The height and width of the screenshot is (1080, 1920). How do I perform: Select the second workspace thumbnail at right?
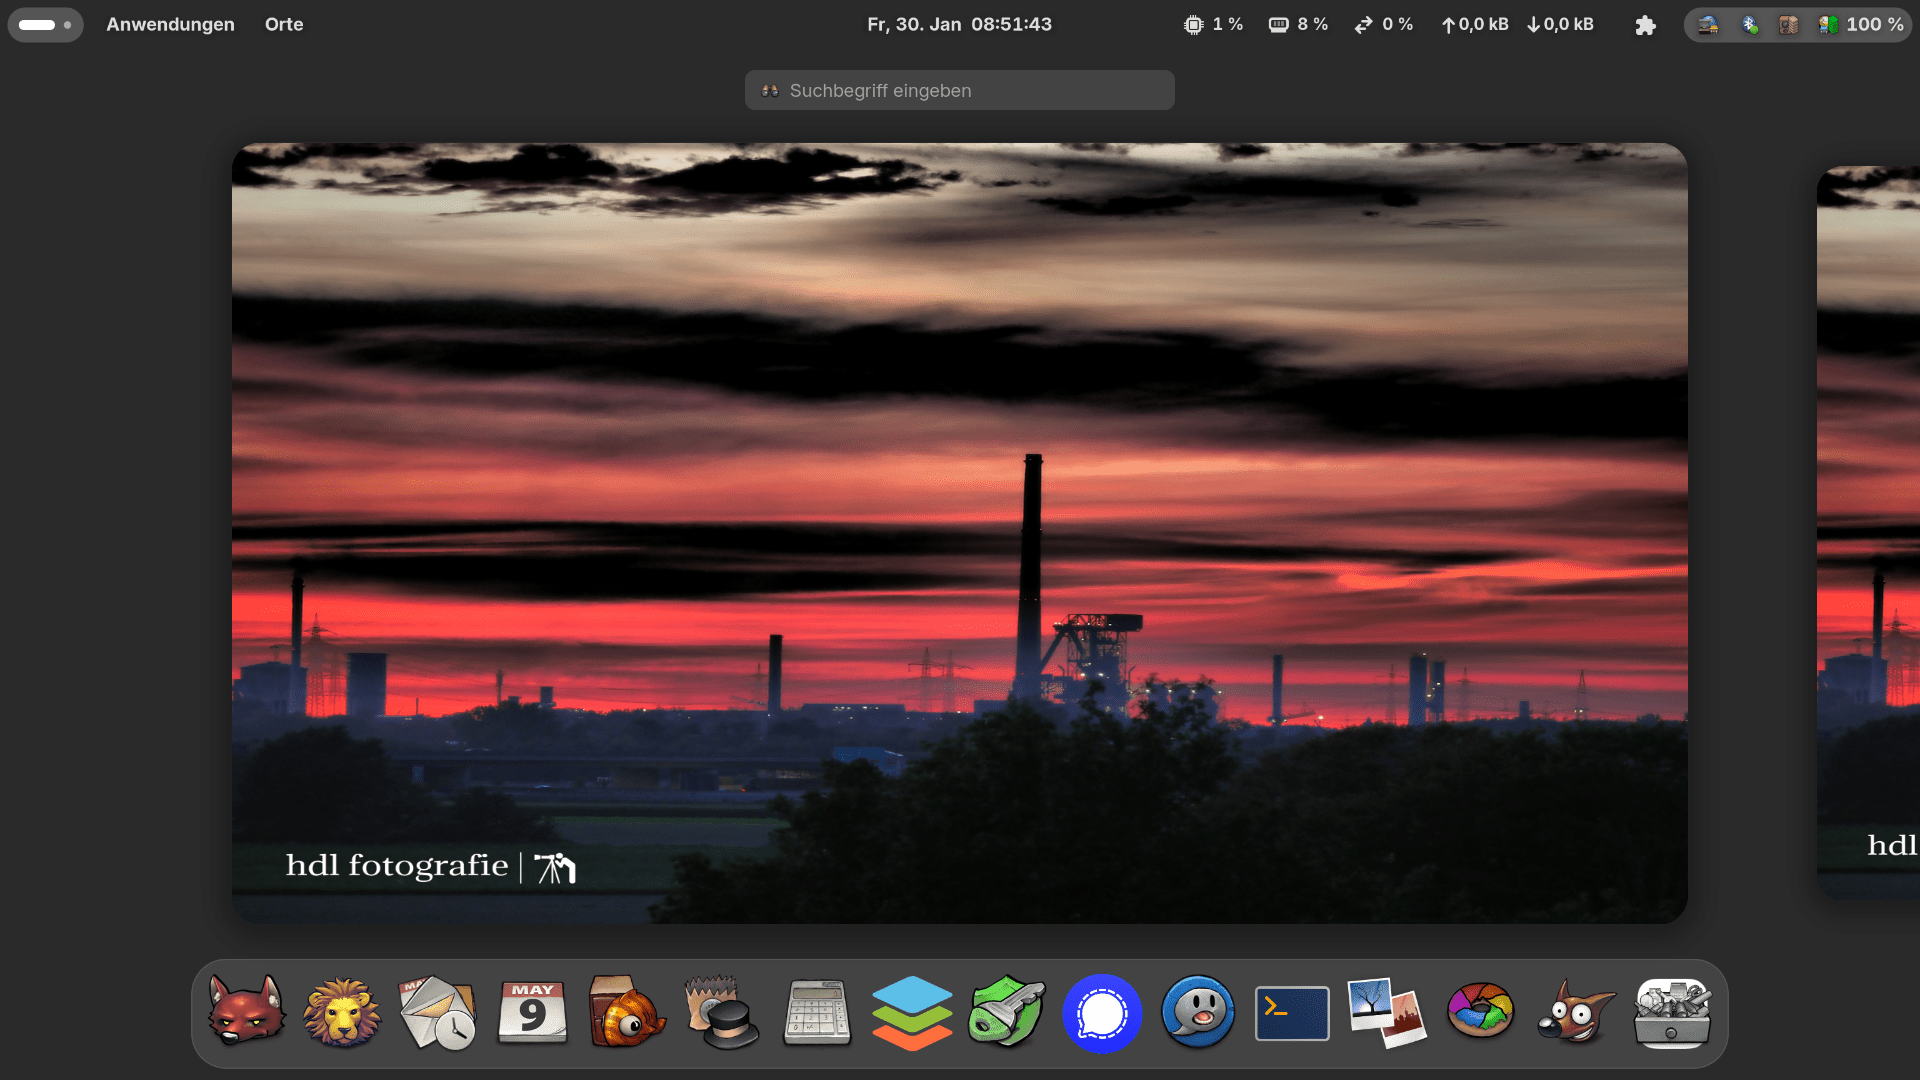(x=1870, y=530)
